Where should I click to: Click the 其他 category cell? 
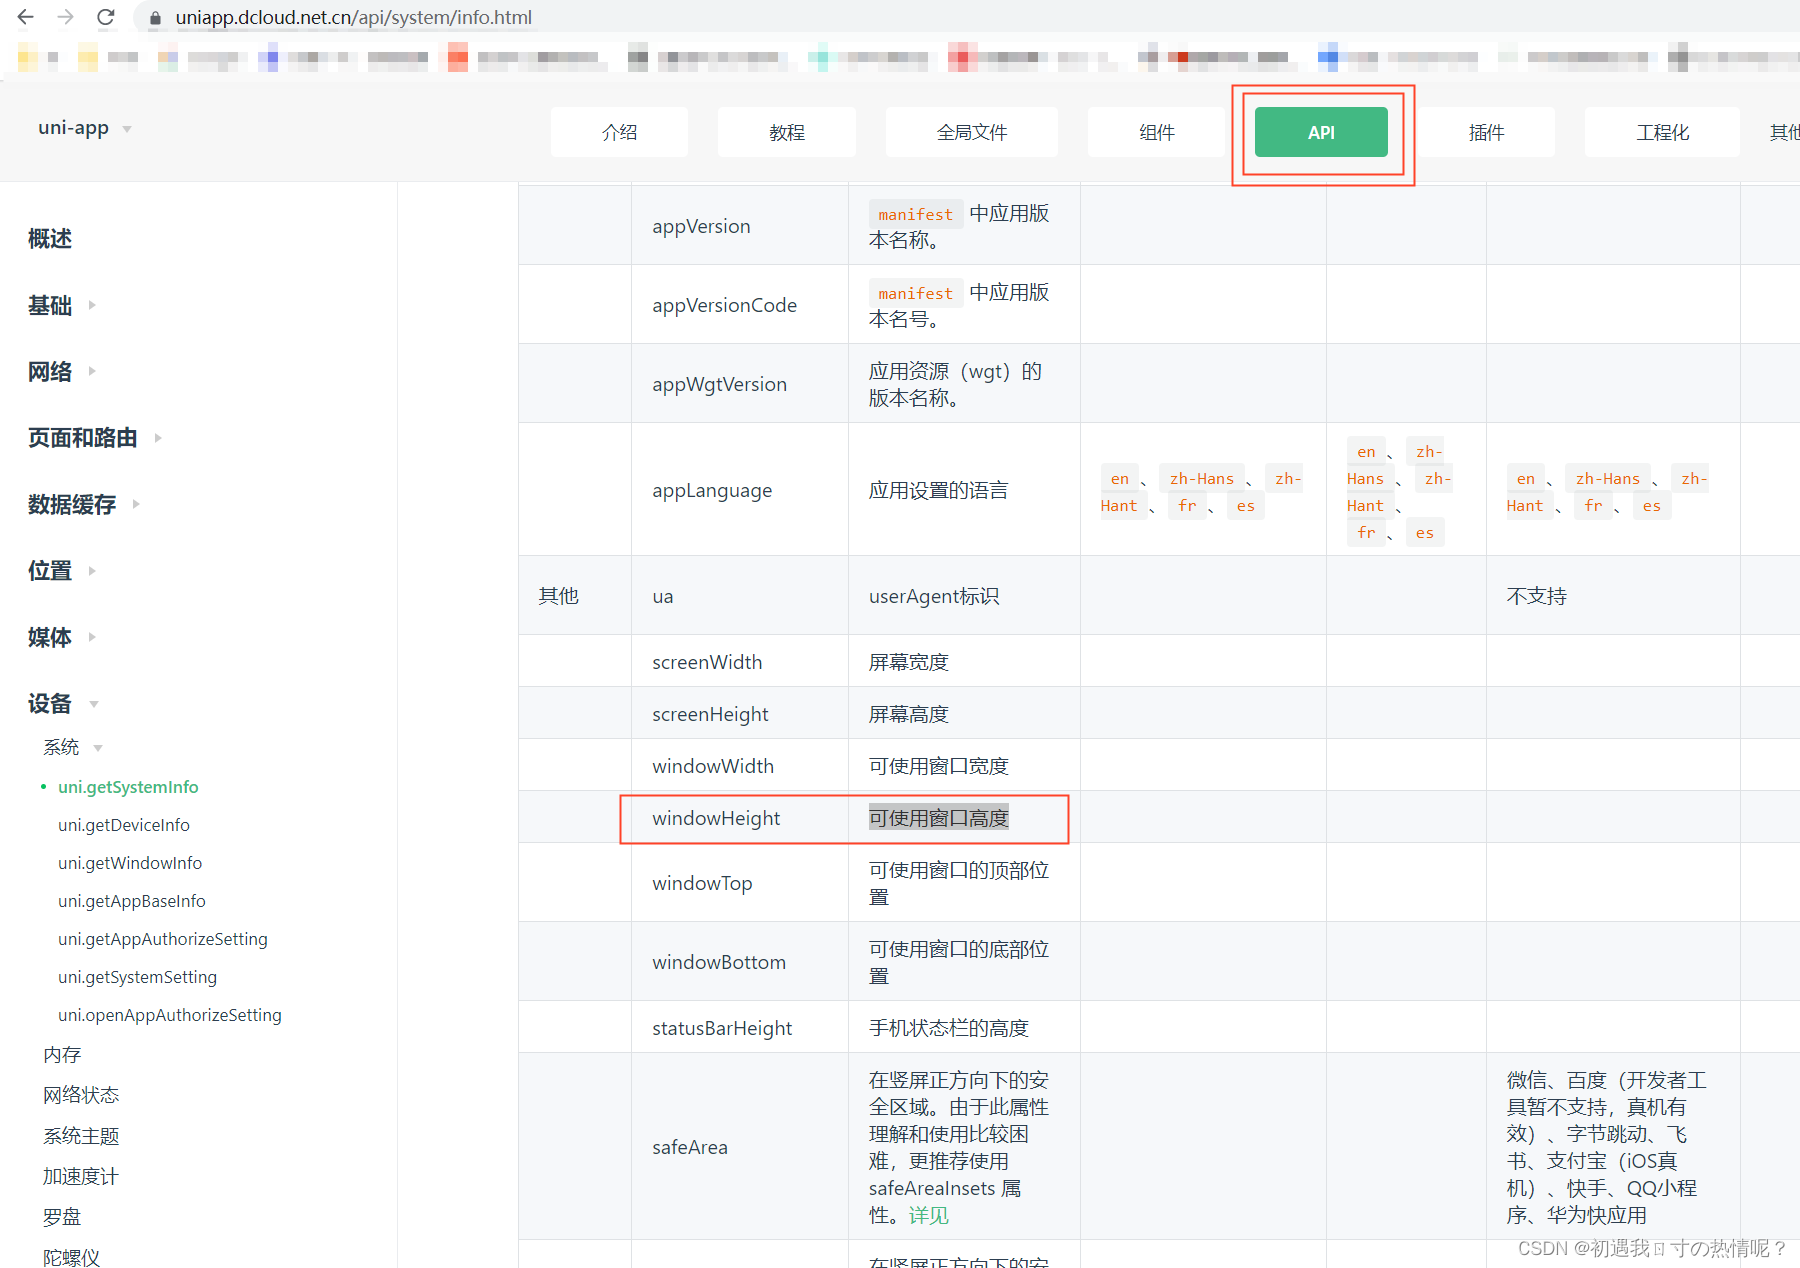click(575, 596)
